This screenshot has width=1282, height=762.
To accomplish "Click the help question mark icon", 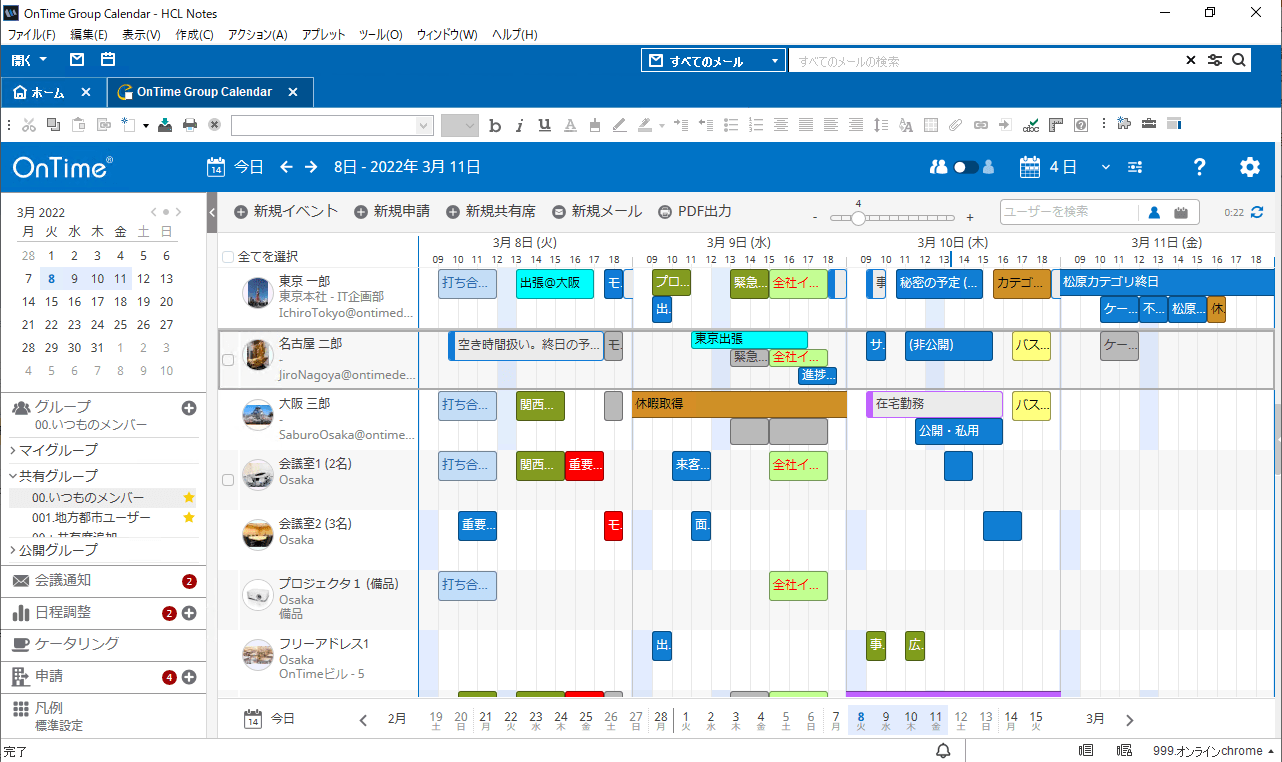I will coord(1200,167).
